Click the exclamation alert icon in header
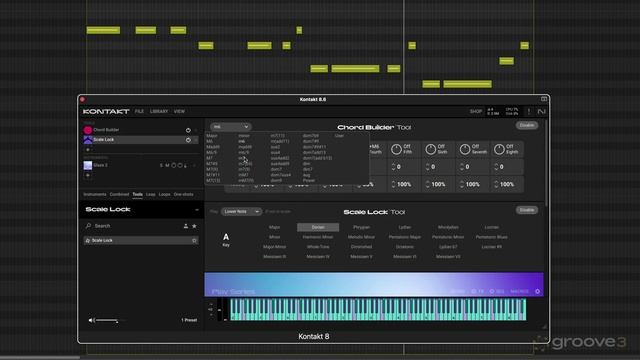Screen dimensions: 640x360 tap(529, 111)
